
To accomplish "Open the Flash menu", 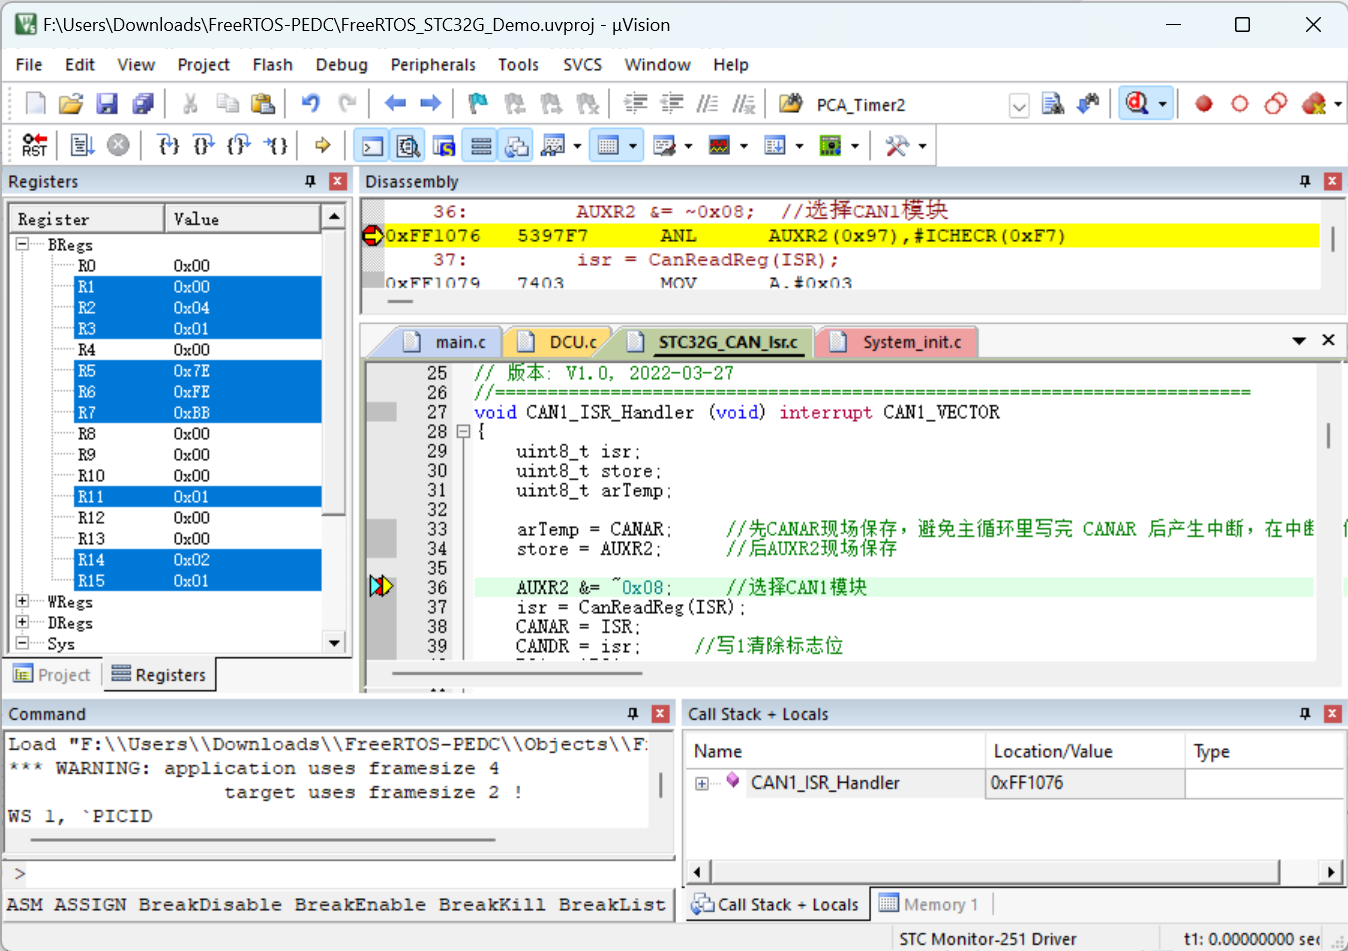I will 272,64.
